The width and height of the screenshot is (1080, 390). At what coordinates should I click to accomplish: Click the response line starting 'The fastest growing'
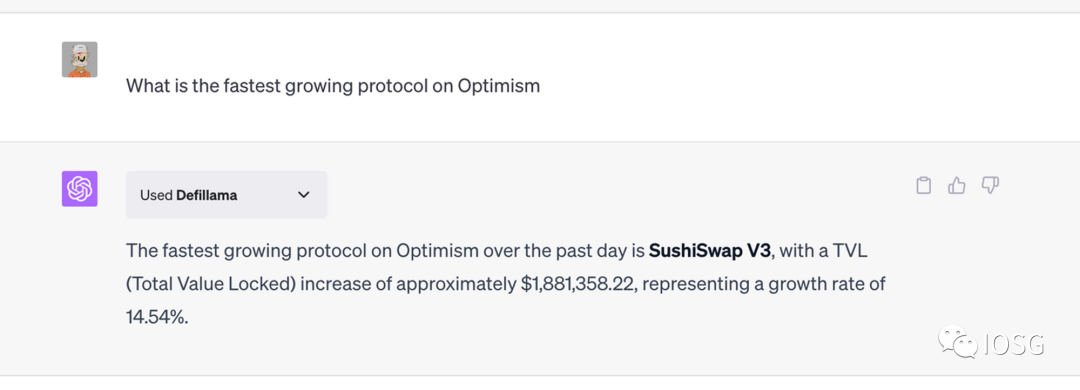tap(497, 251)
